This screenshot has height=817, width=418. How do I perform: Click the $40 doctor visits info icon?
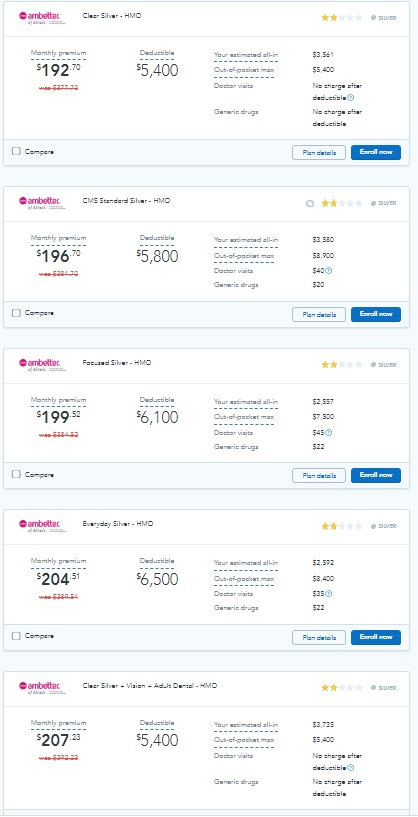click(x=329, y=270)
